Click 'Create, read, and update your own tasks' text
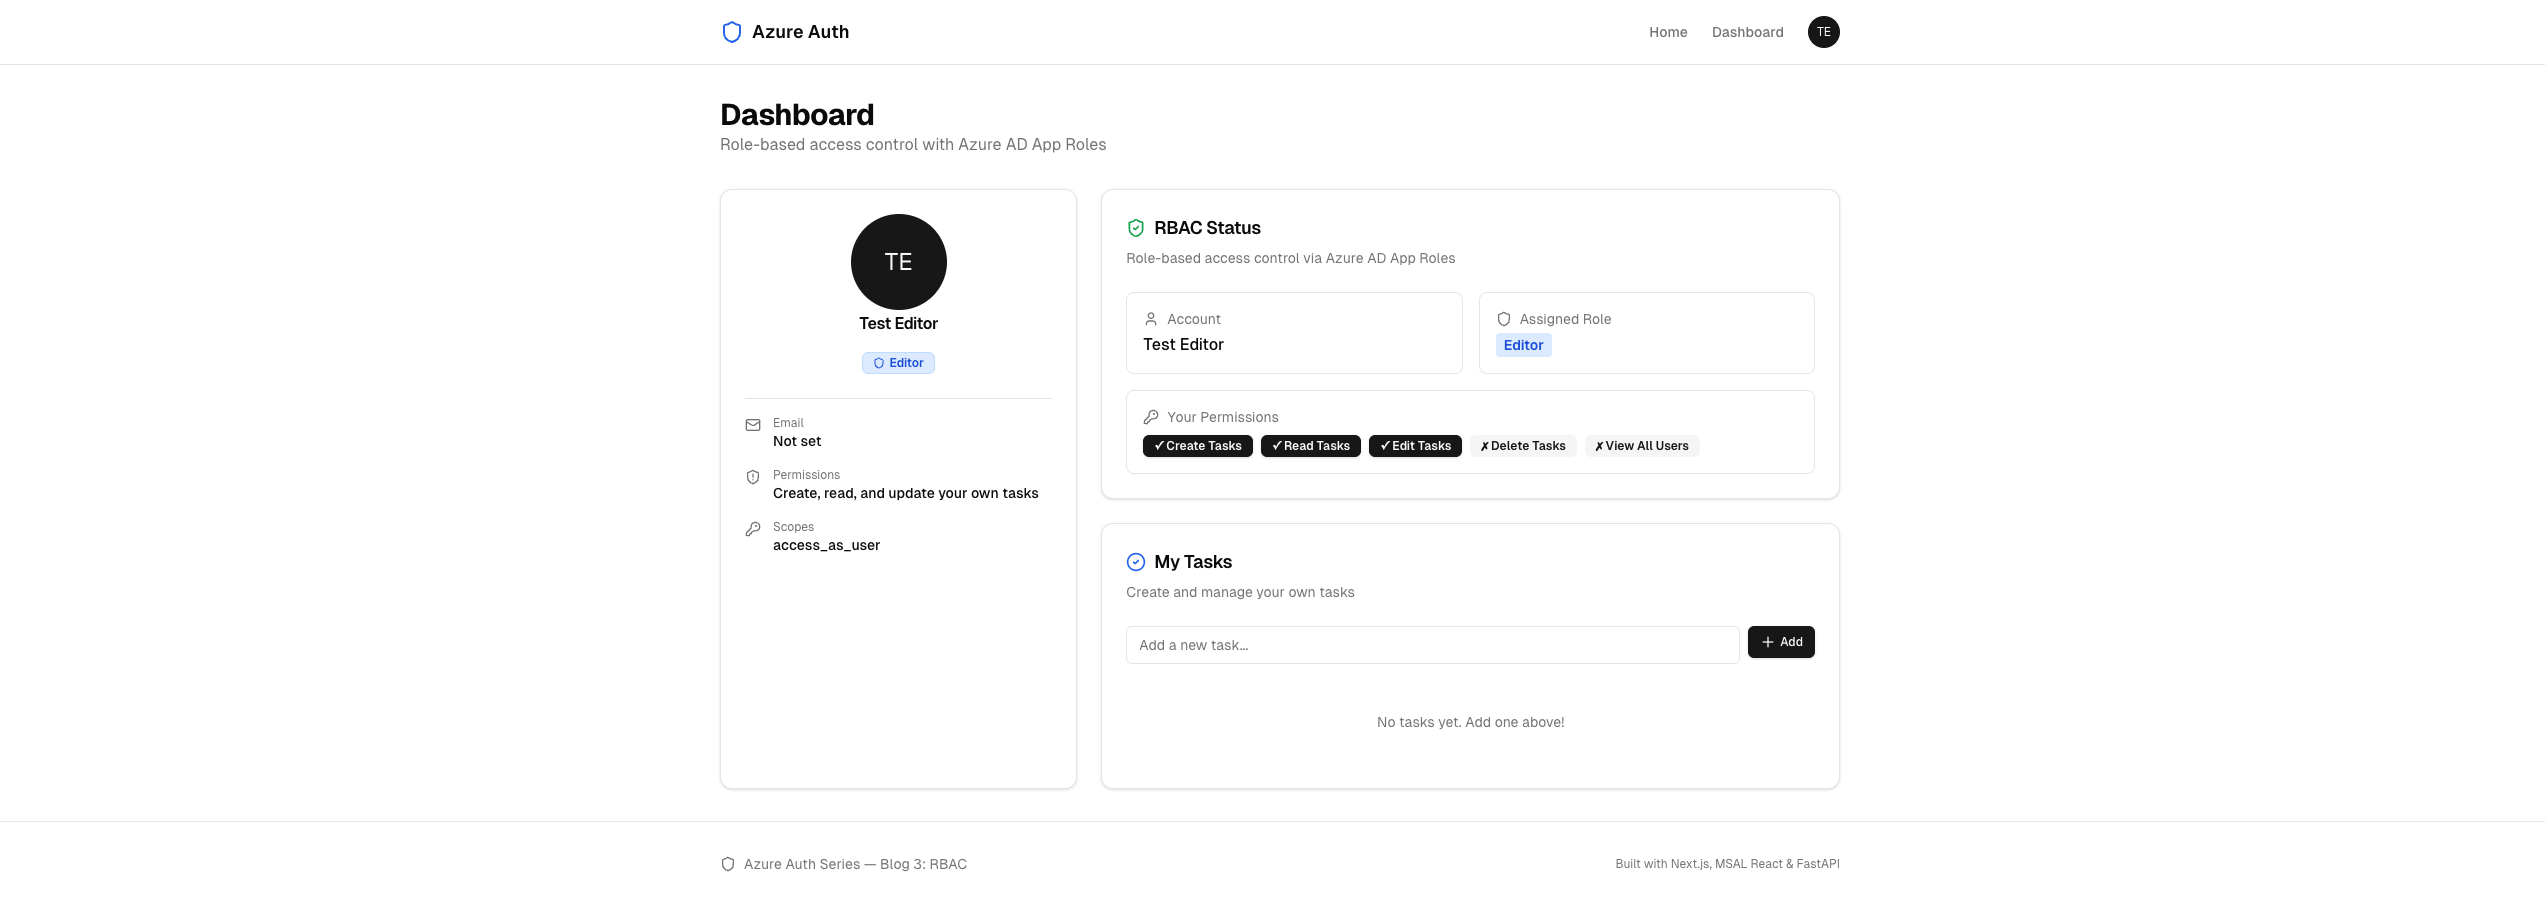The height and width of the screenshot is (906, 2545). (x=905, y=493)
